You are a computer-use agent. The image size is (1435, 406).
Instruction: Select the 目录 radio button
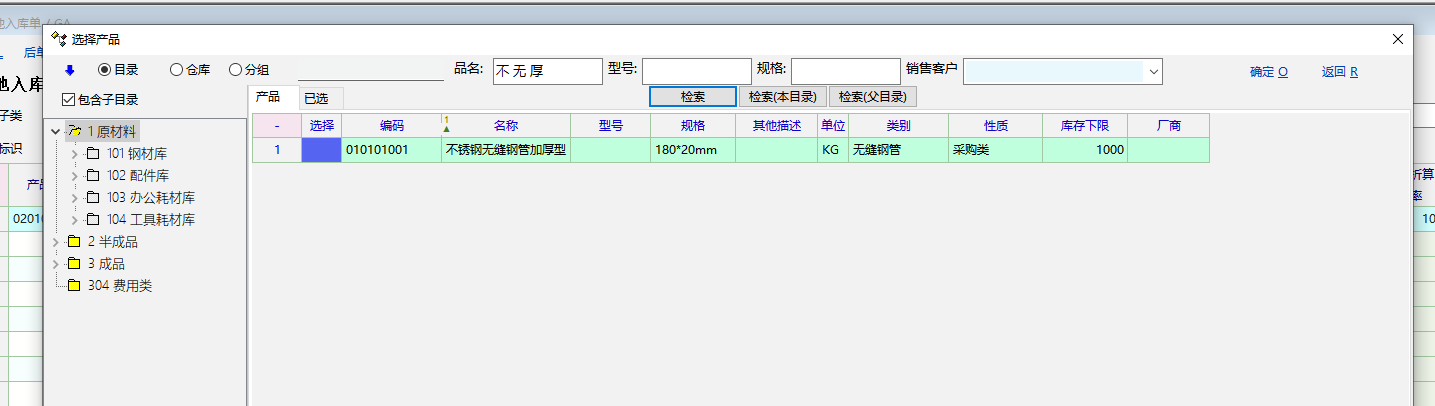104,70
